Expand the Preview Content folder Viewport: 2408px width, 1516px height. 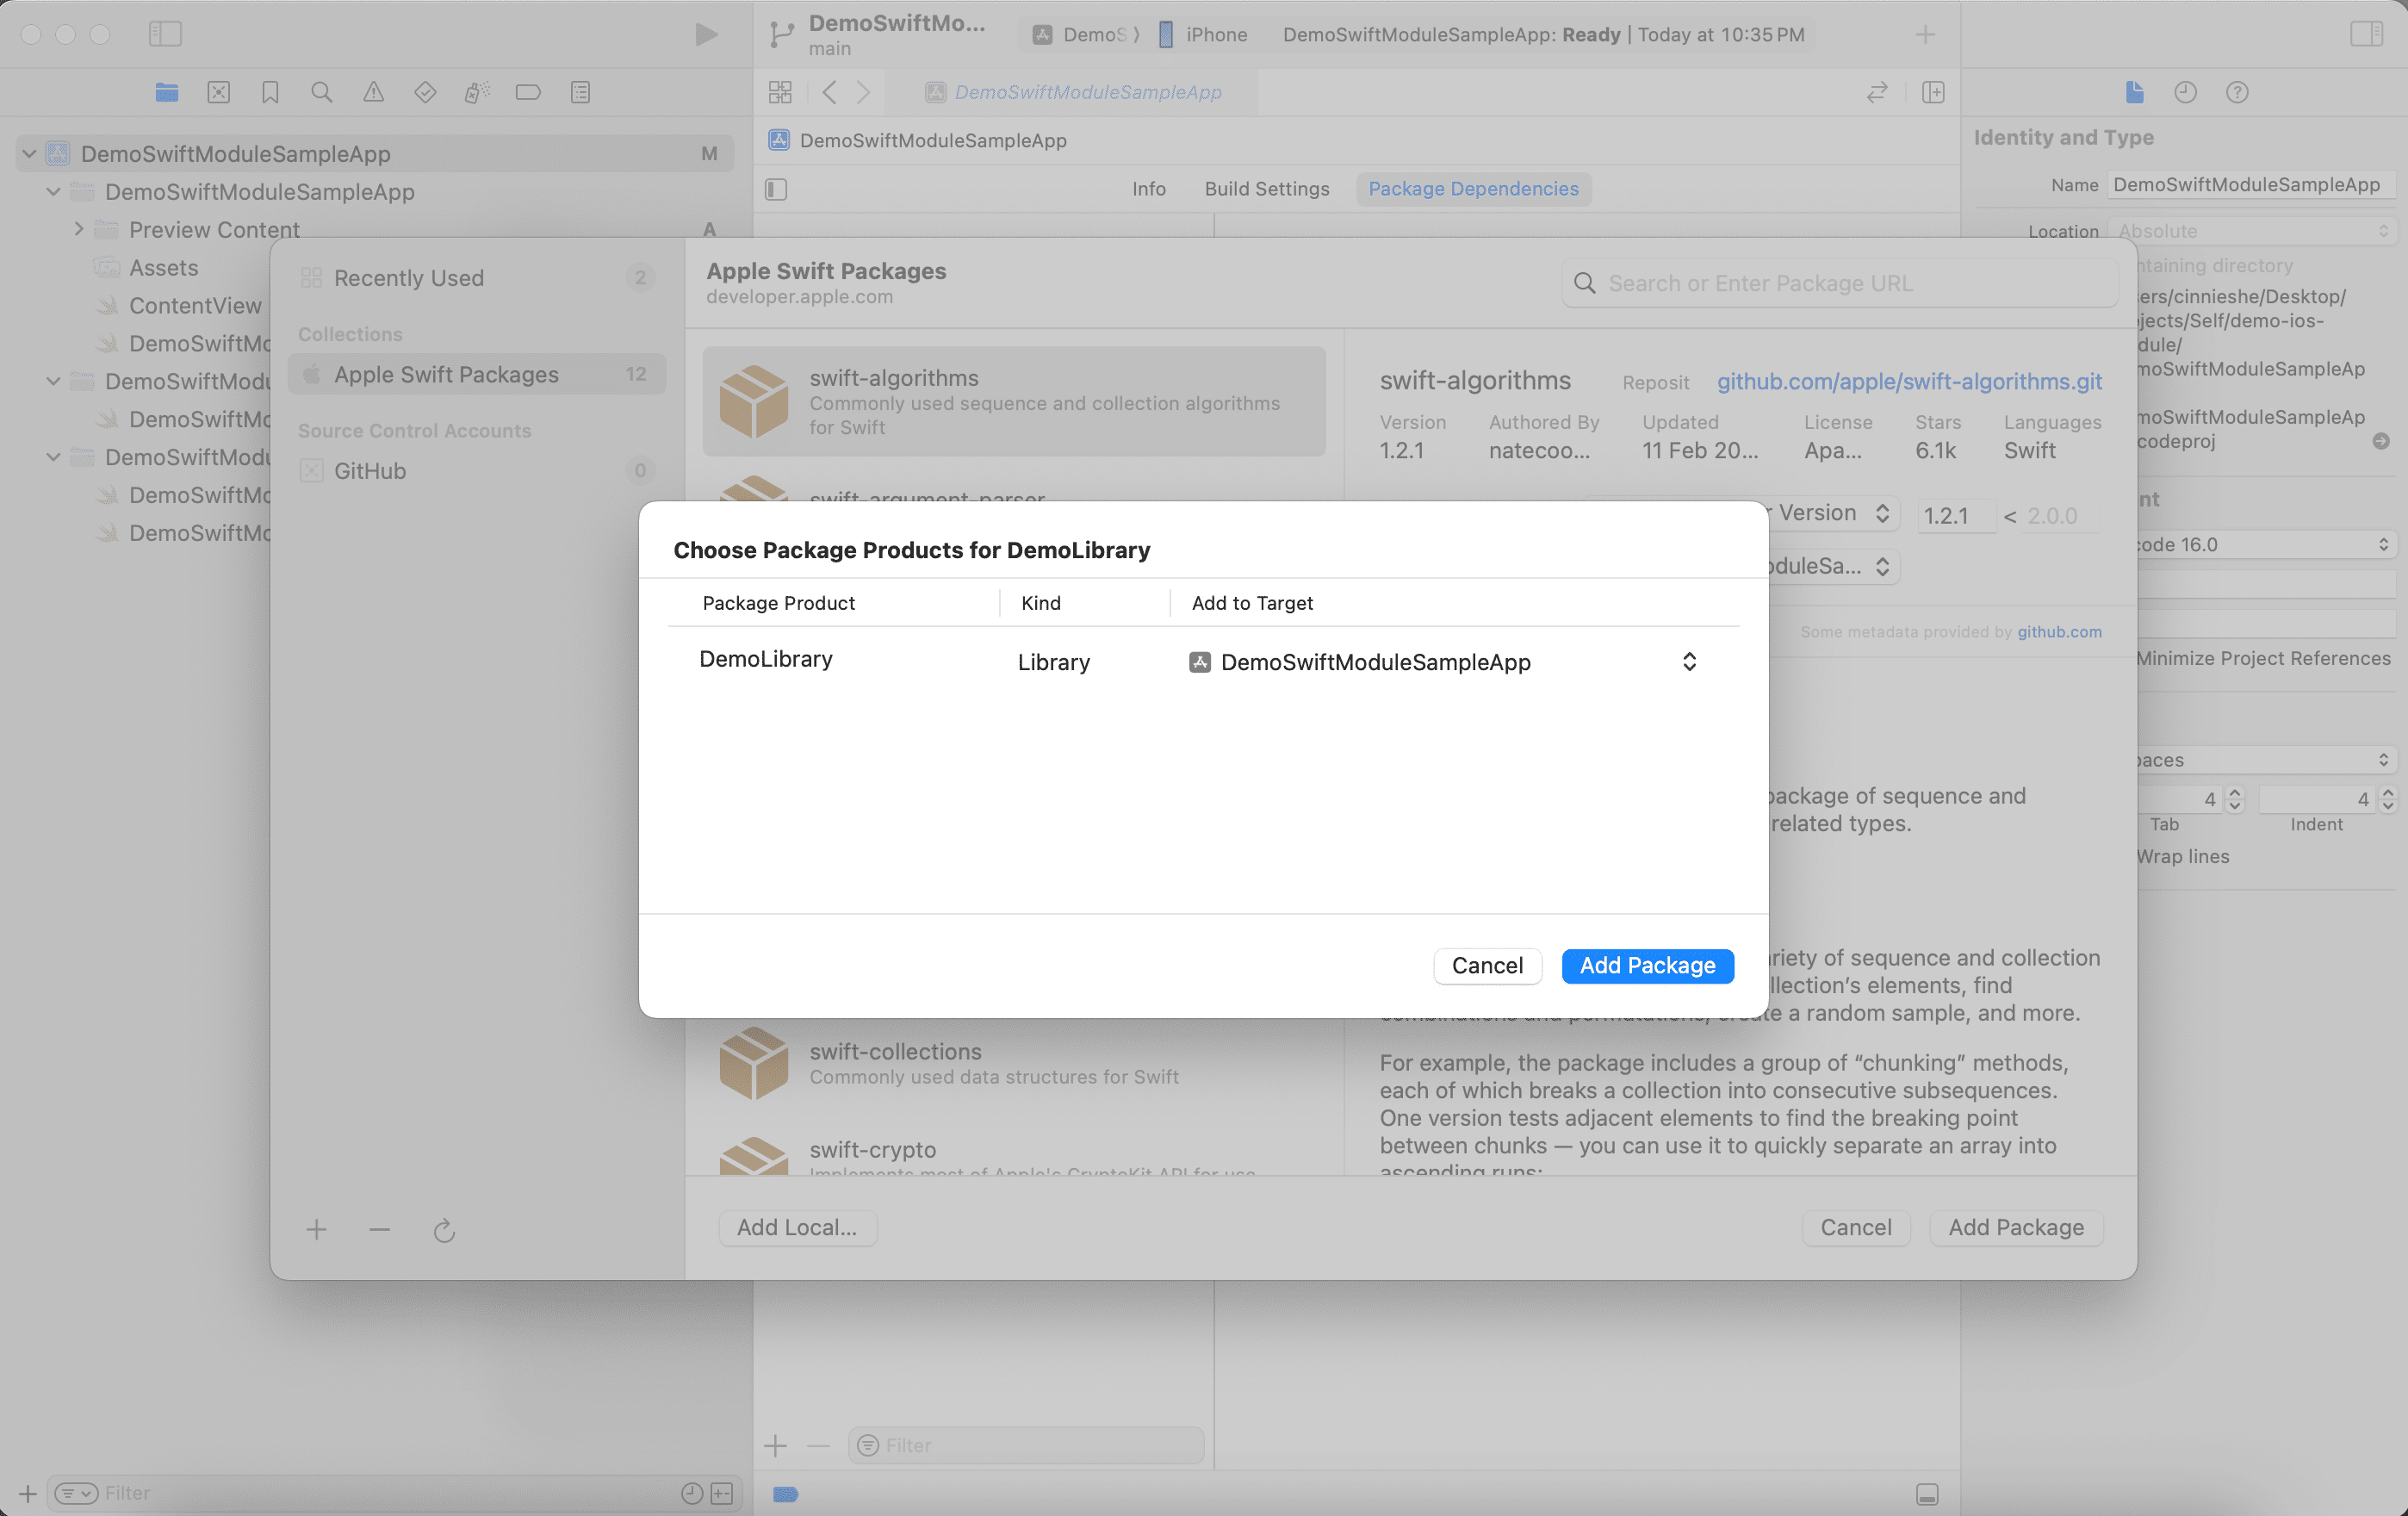coord(80,229)
